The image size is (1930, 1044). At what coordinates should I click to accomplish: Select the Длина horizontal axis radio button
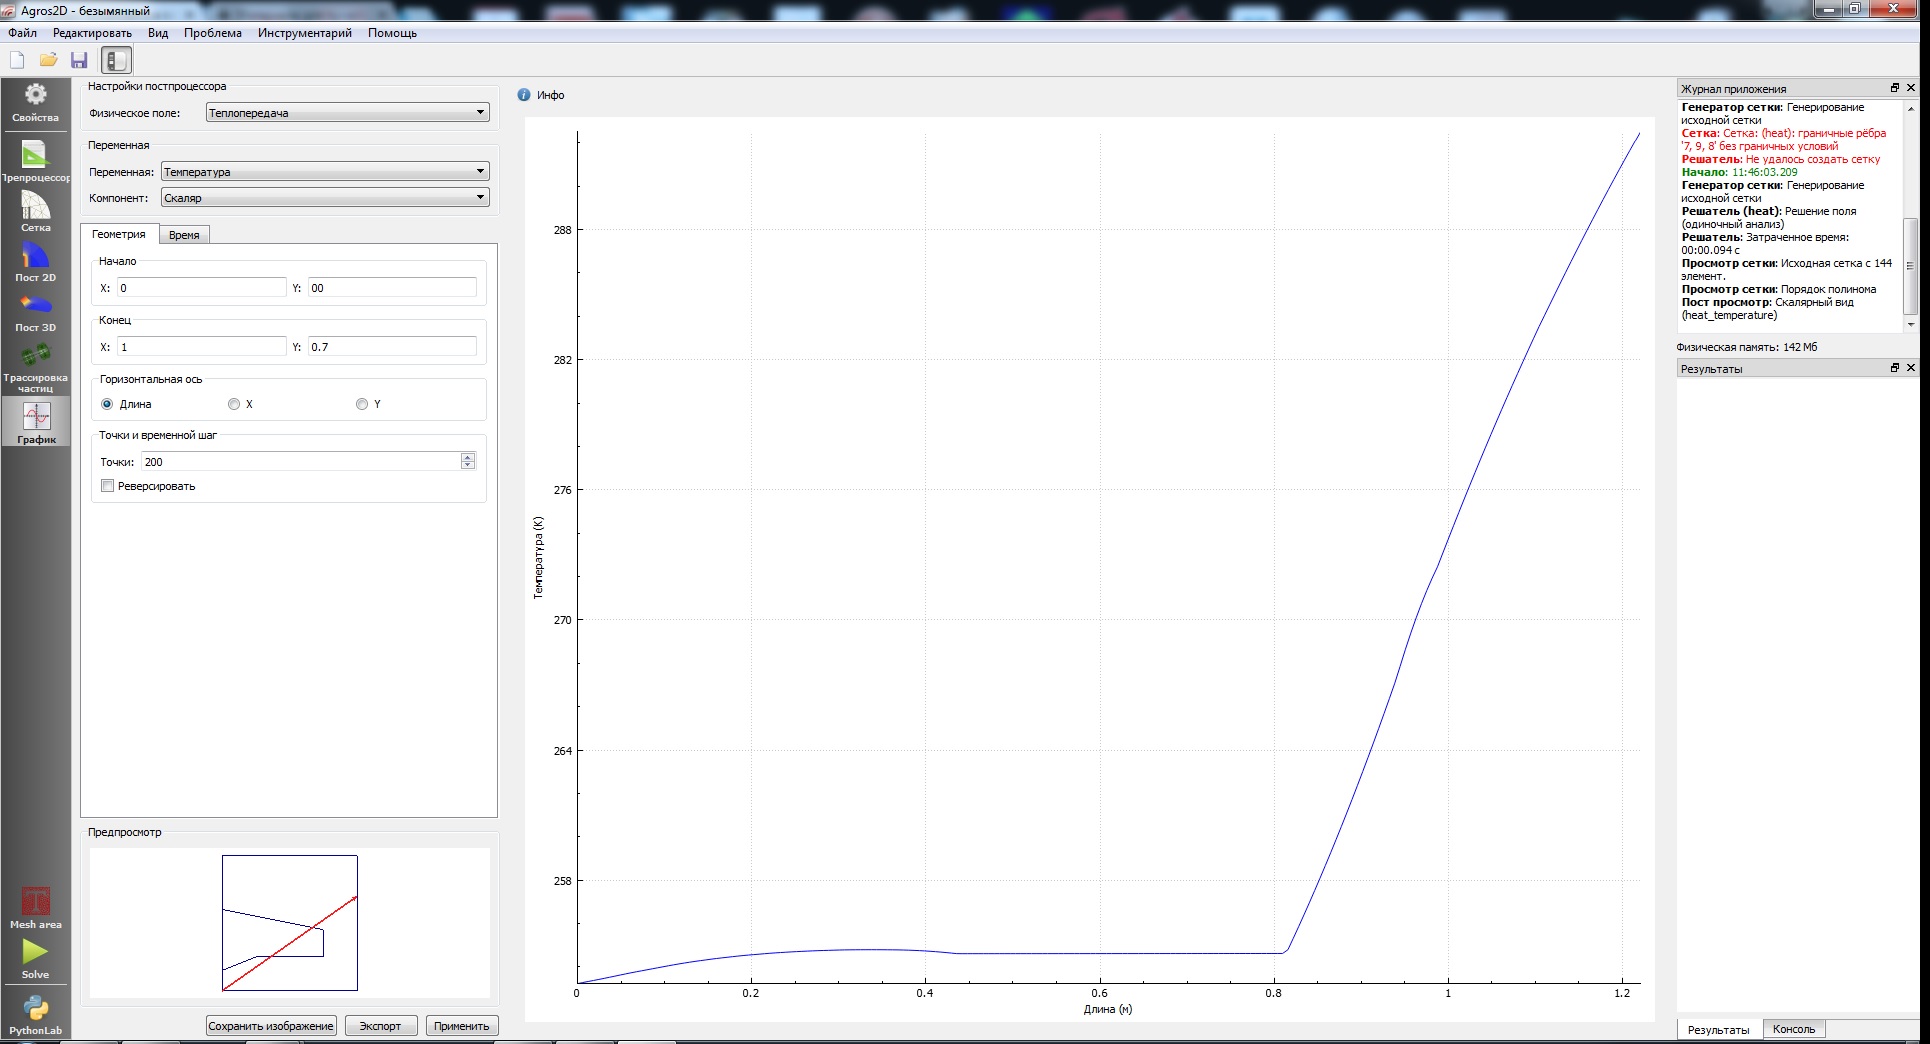pyautogui.click(x=108, y=404)
